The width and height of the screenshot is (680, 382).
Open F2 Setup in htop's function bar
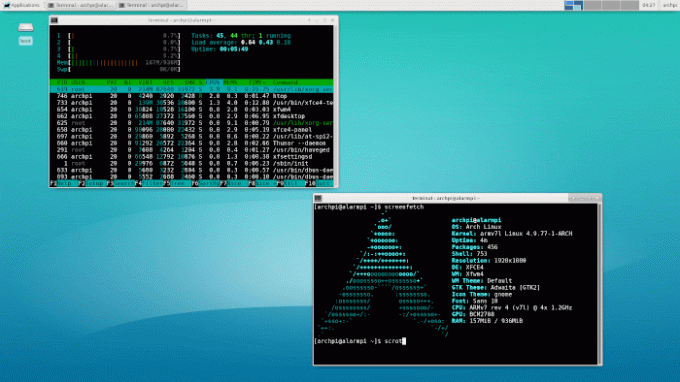(92, 183)
